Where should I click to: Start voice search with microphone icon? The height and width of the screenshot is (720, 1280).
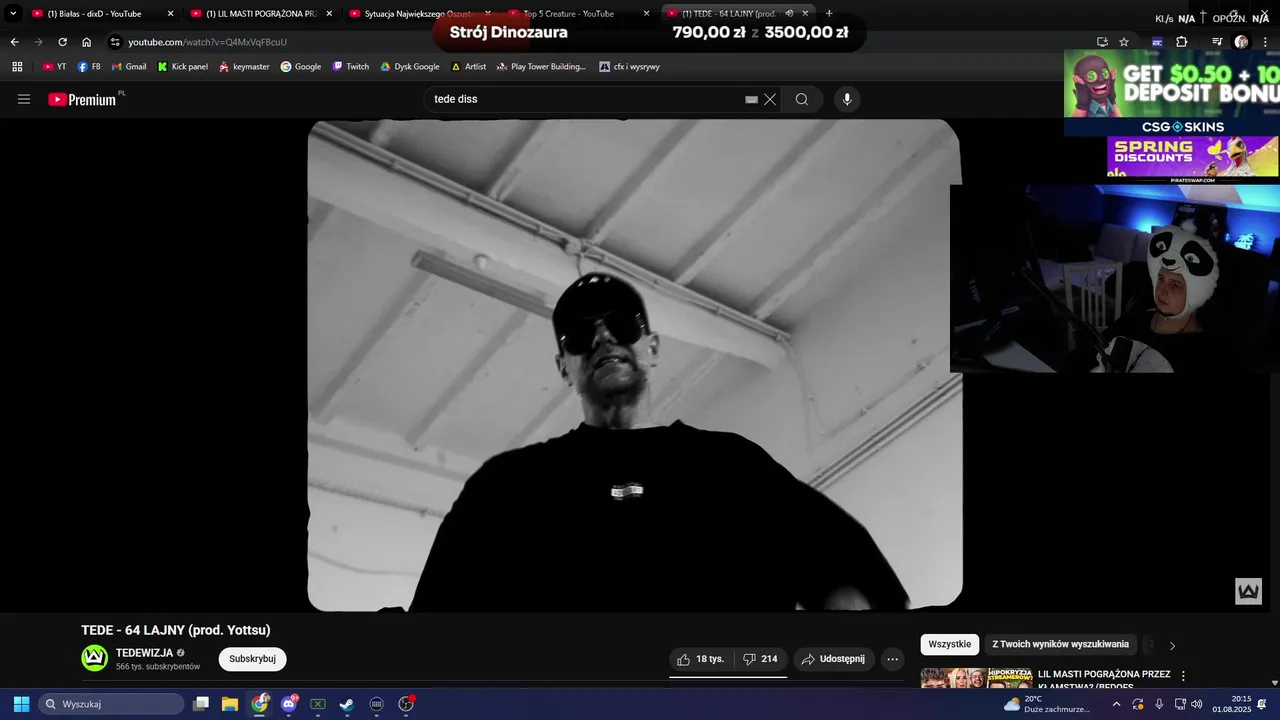(x=847, y=99)
